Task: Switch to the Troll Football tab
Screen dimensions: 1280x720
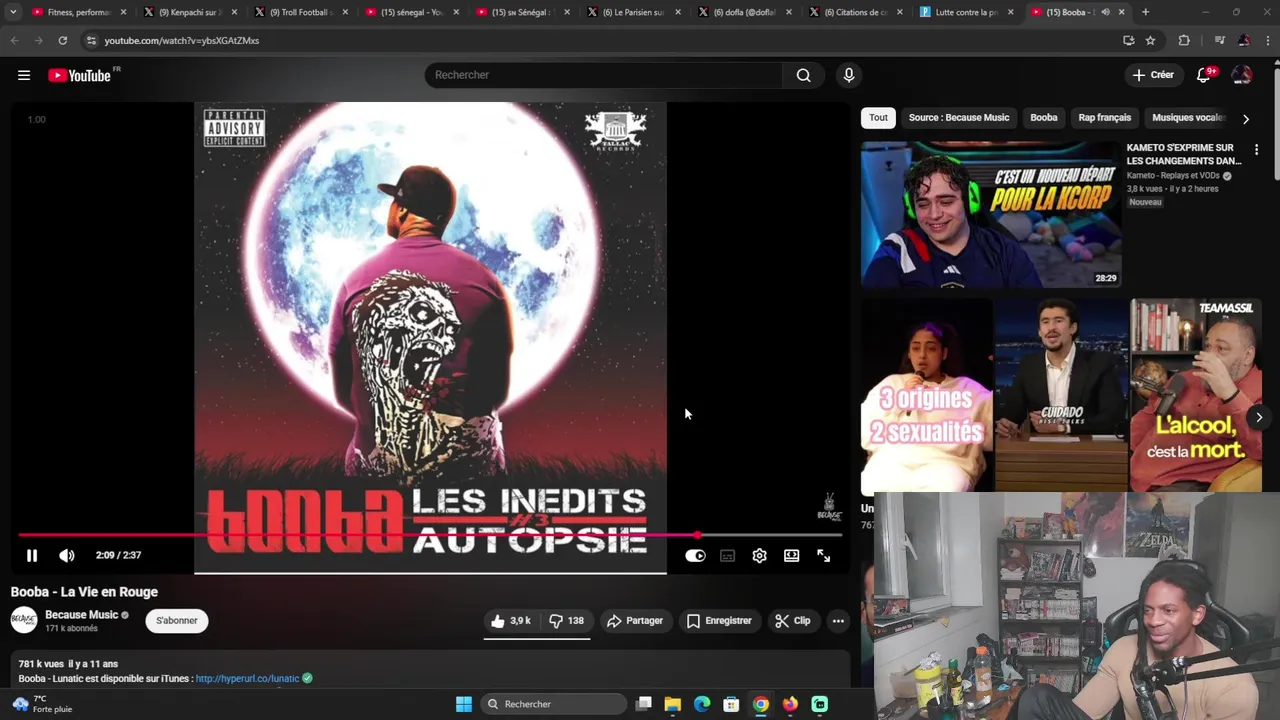Action: pyautogui.click(x=302, y=13)
